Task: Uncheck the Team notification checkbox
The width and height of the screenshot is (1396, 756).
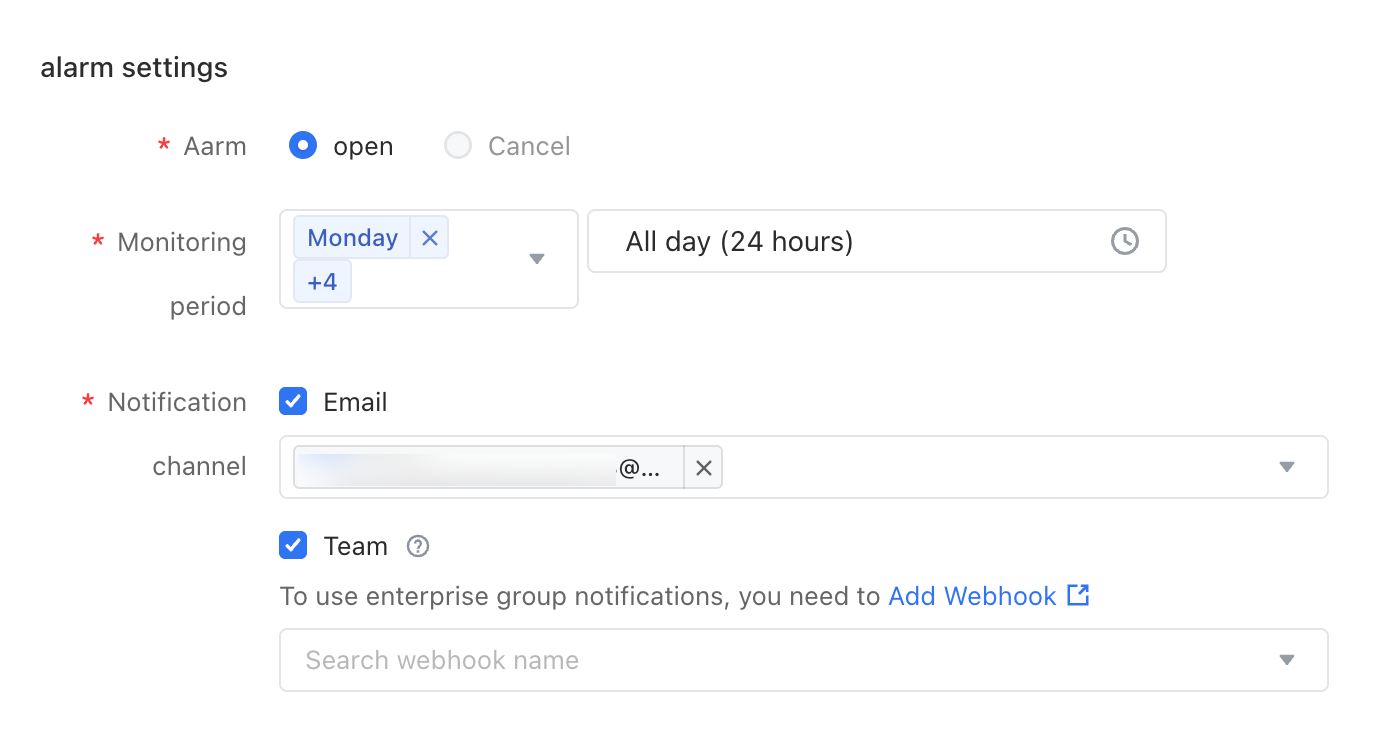Action: 293,546
